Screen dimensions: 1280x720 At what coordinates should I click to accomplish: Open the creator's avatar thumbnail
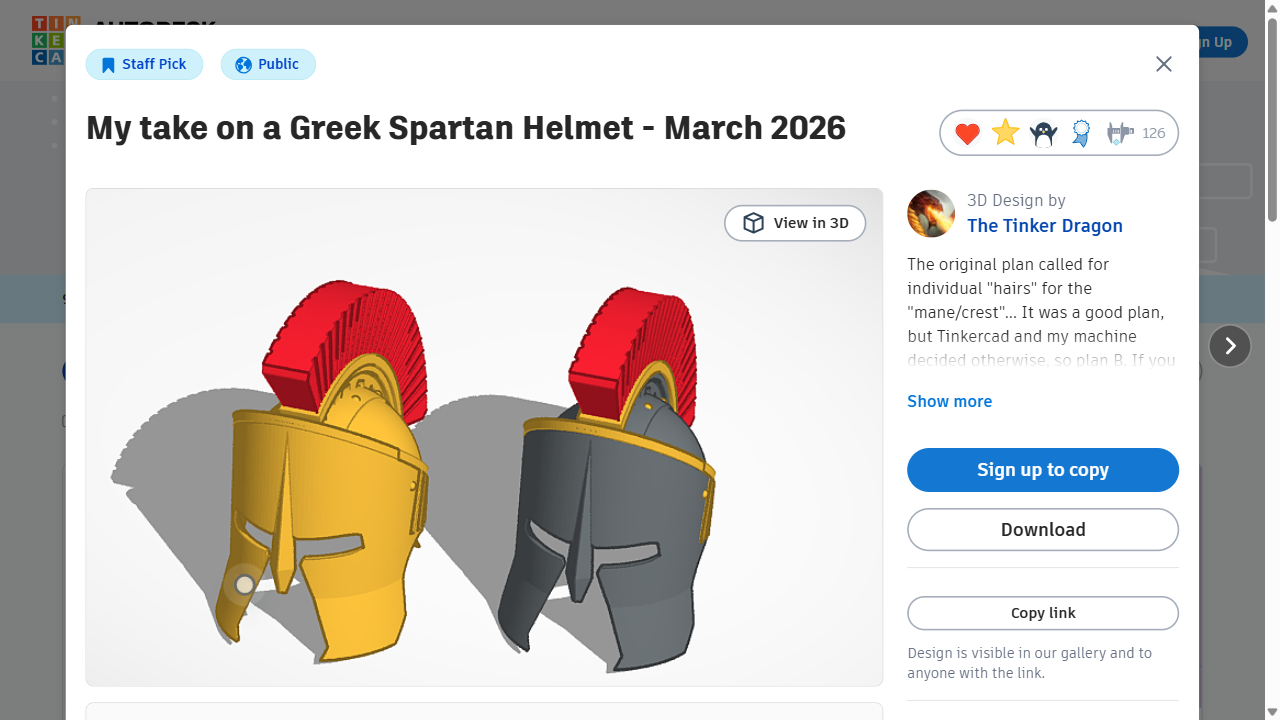931,213
